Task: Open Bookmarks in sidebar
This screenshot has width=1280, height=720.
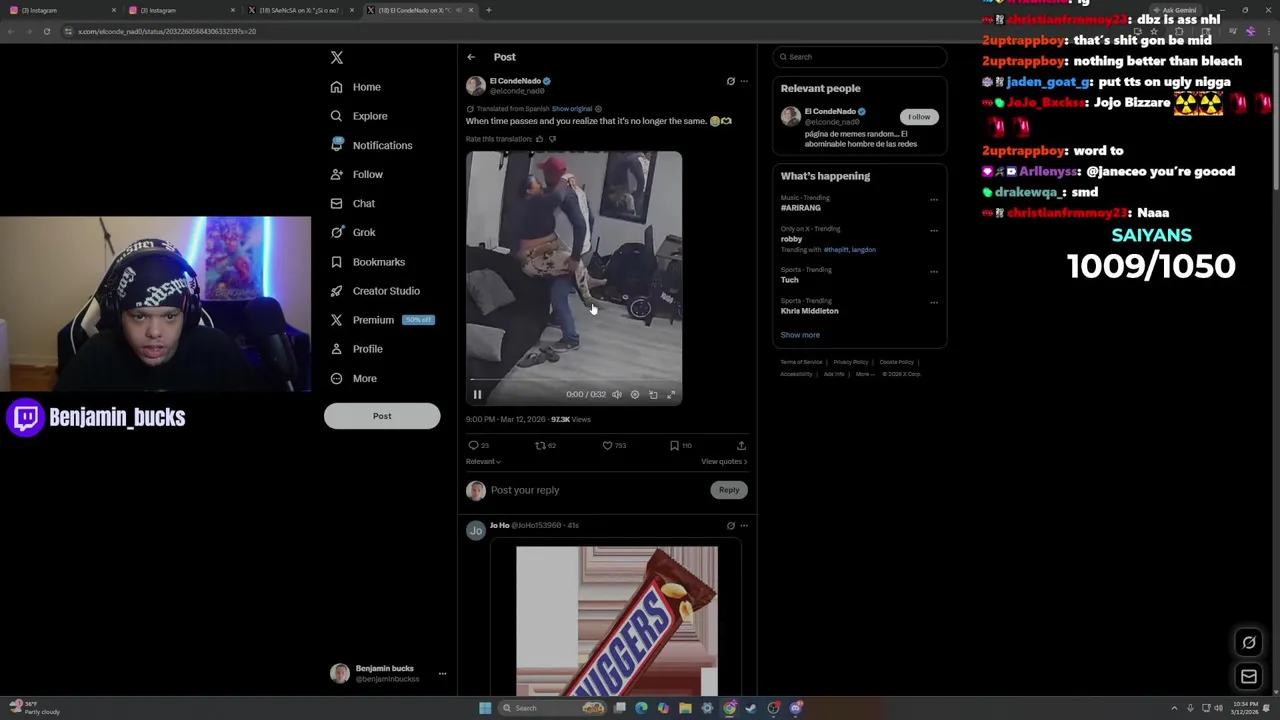Action: [x=368, y=262]
